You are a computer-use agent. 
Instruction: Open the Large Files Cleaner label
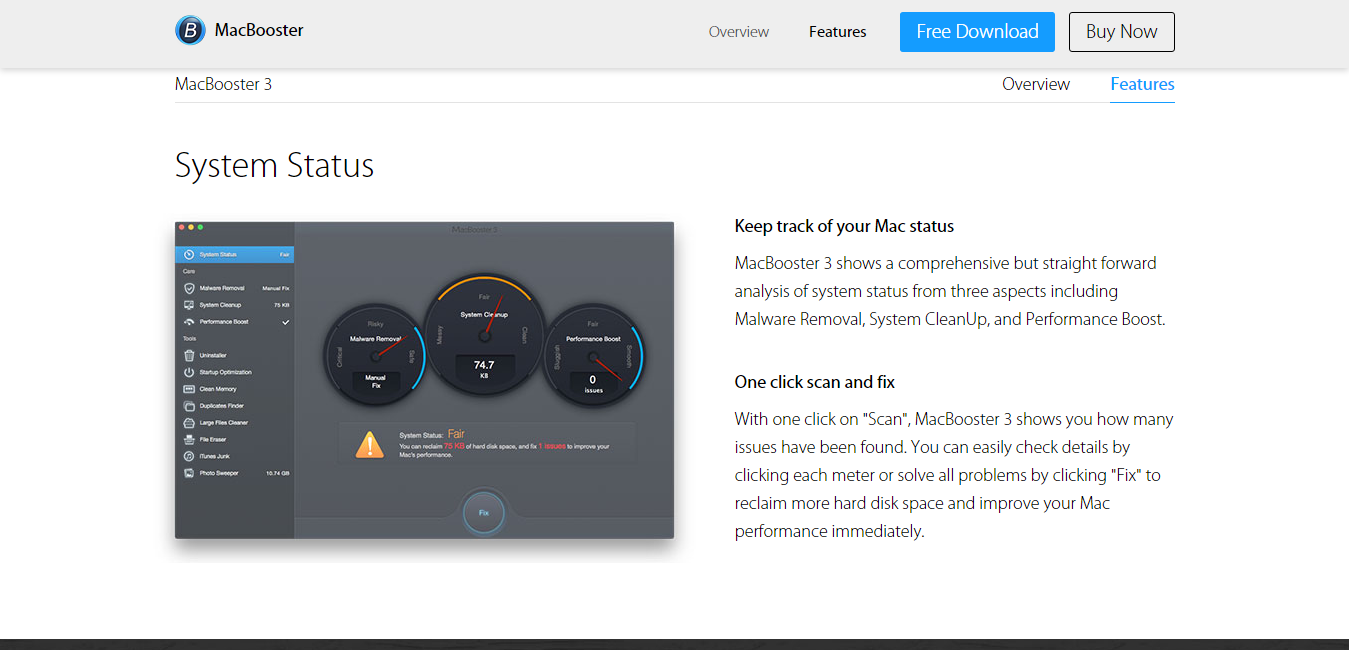coord(224,423)
